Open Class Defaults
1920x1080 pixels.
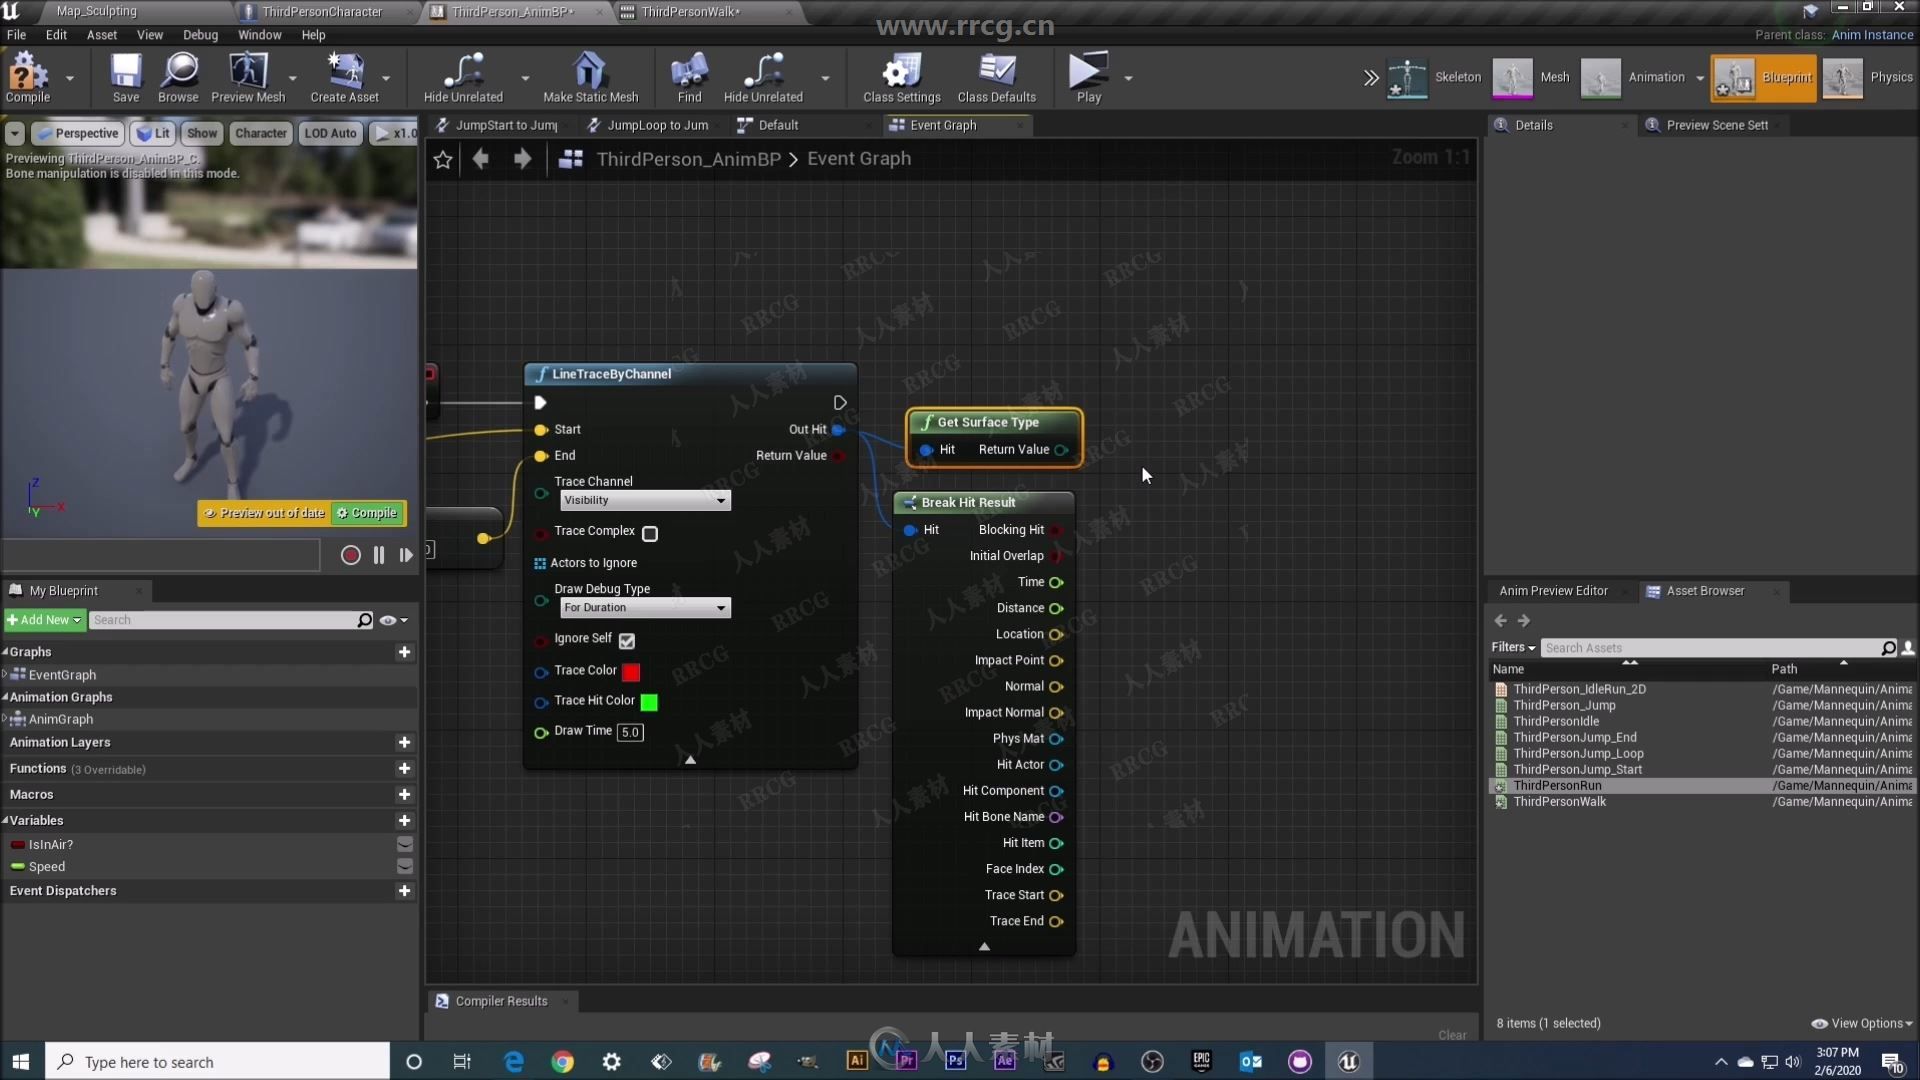coord(996,77)
